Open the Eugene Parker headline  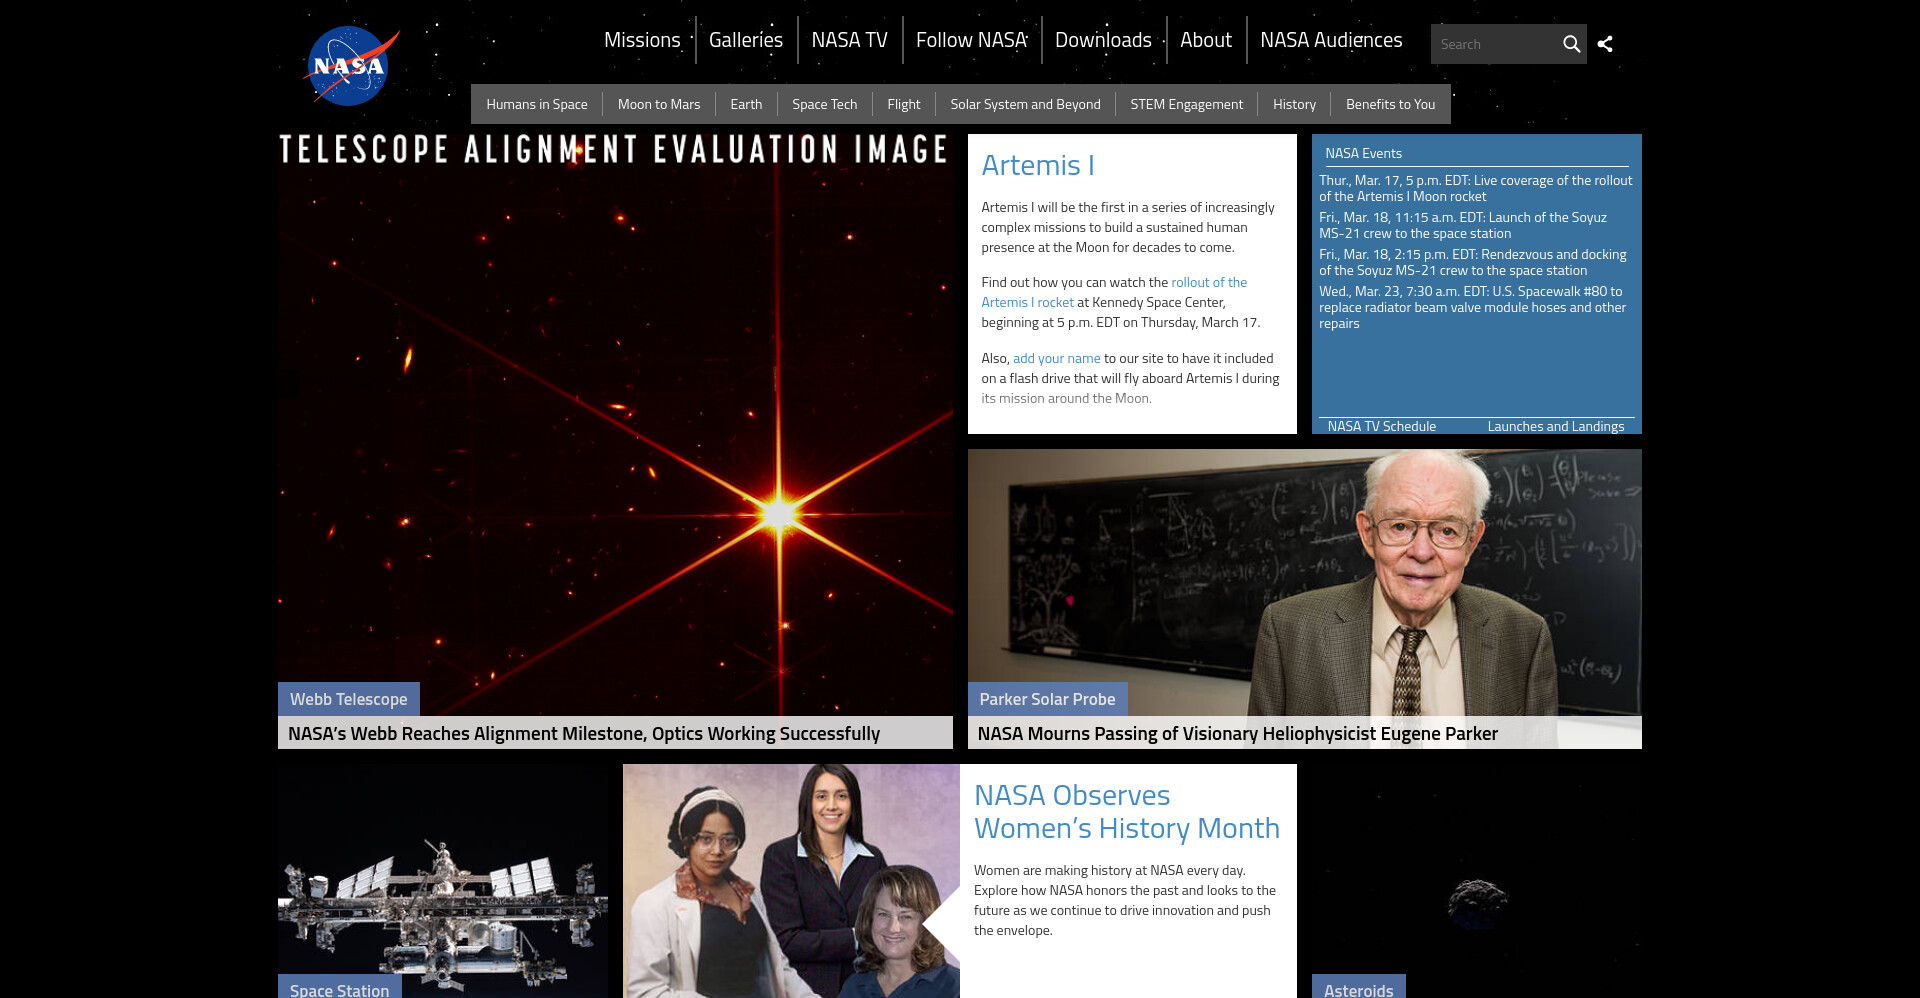(1237, 733)
